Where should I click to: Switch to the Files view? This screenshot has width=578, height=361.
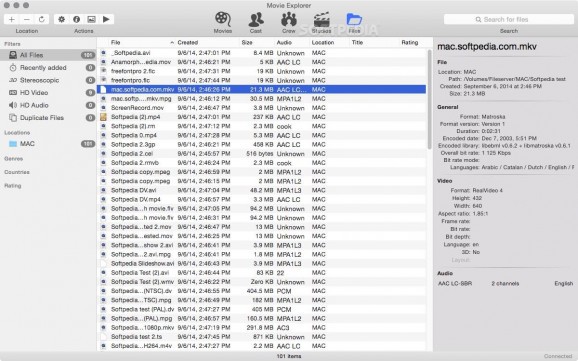354,22
